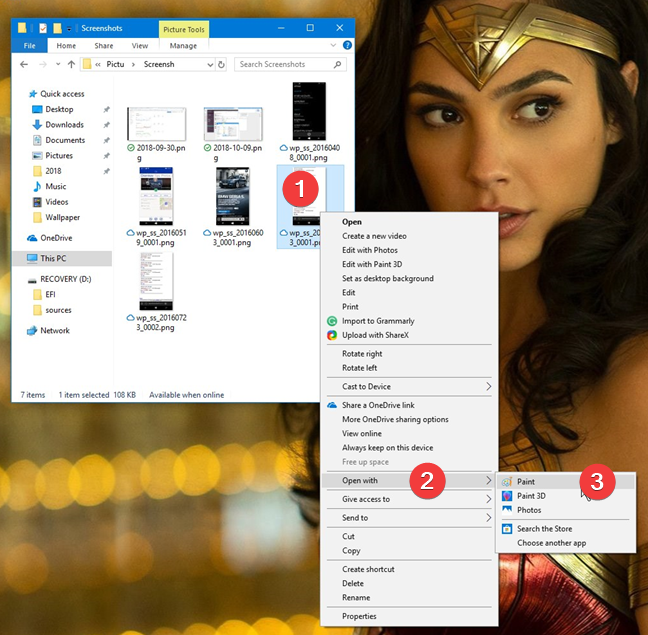Click the Photos app icon in submenu
Viewport: 648px width, 635px height.
pos(507,510)
